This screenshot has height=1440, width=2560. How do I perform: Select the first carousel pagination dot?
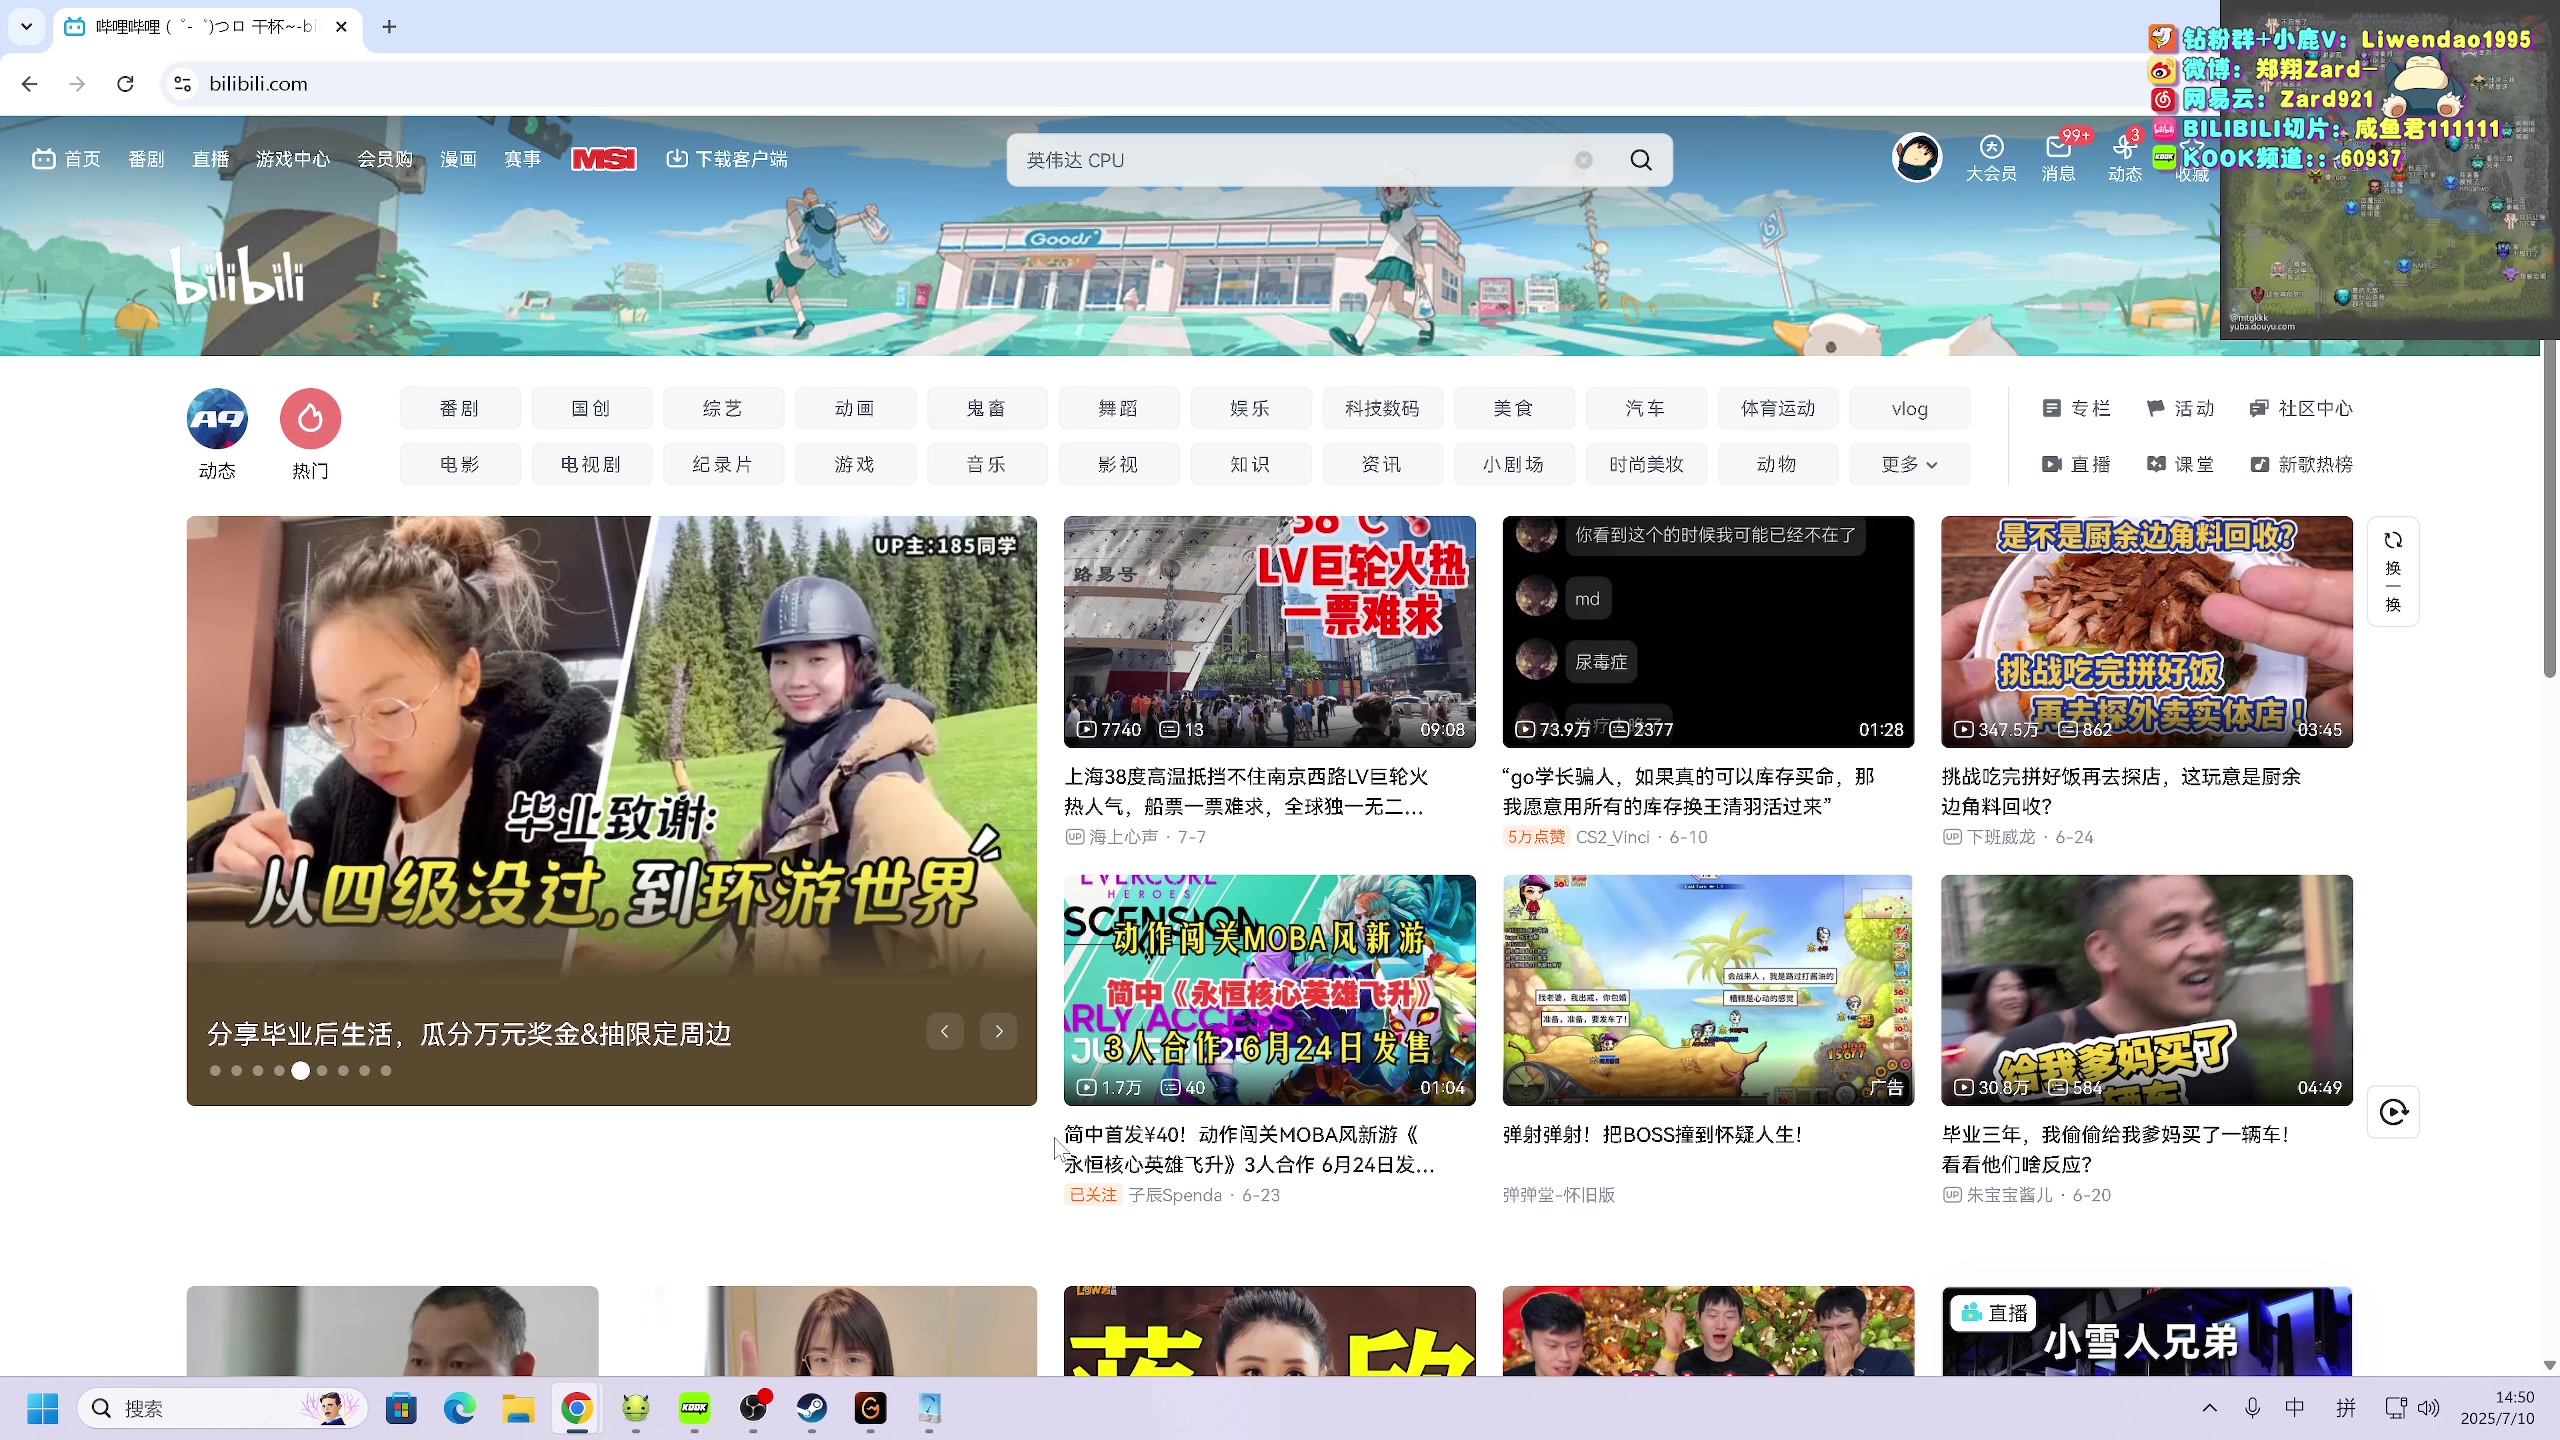point(215,1070)
